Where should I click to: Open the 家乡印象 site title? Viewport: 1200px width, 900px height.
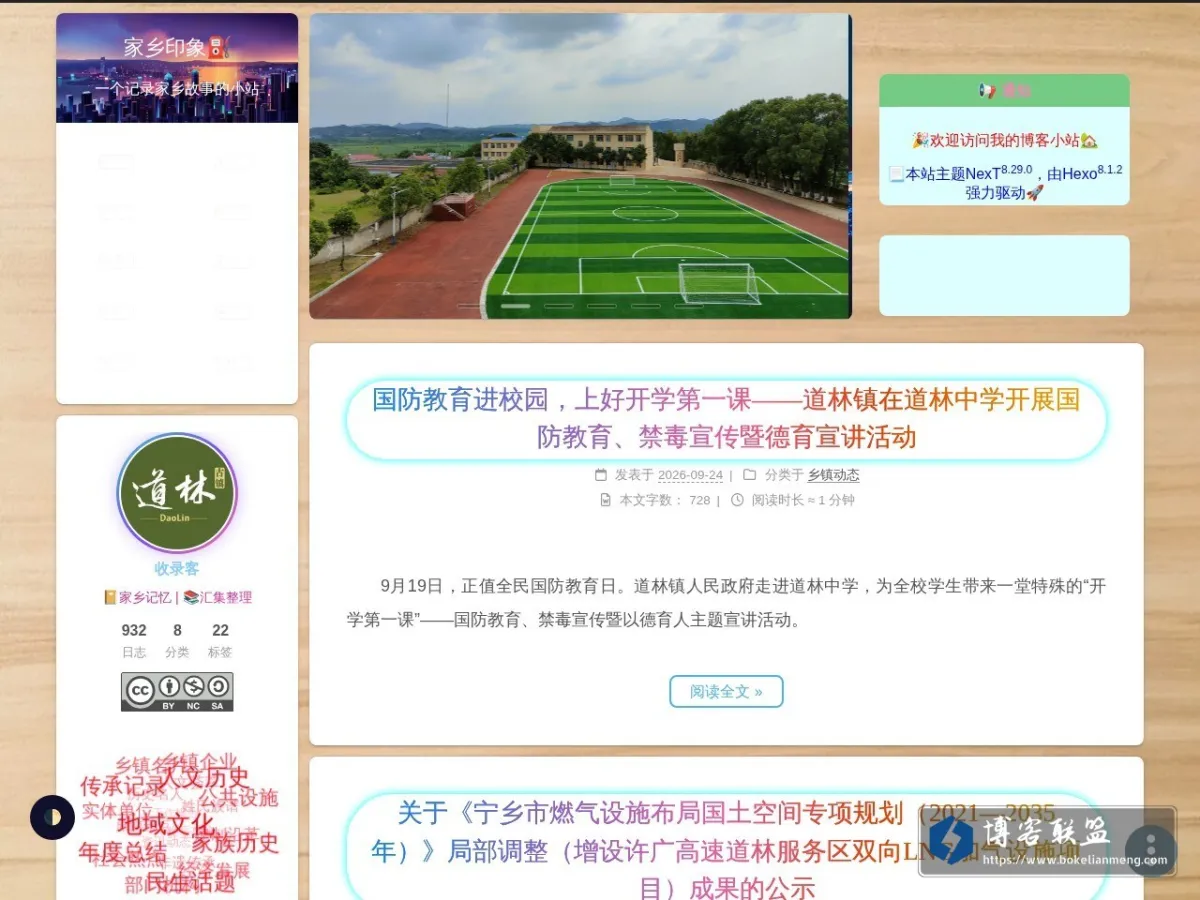pyautogui.click(x=177, y=46)
